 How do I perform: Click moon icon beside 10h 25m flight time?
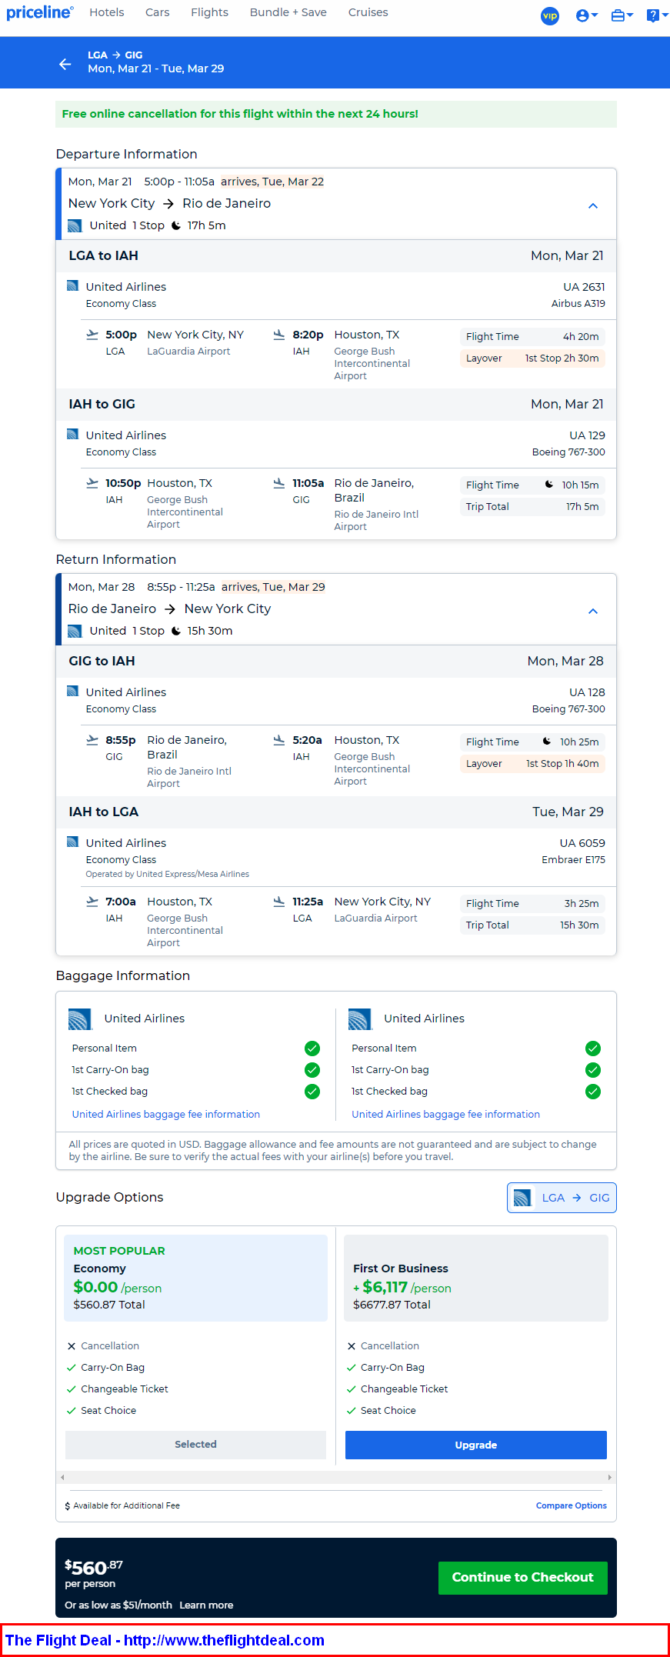click(547, 741)
